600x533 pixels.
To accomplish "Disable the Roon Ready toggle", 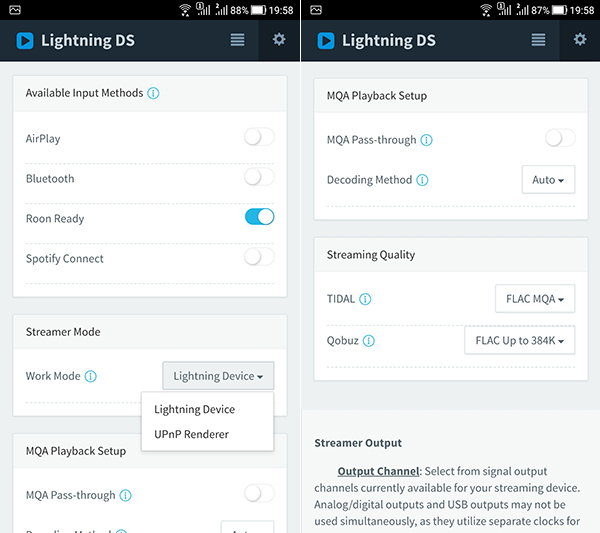I will 259,217.
